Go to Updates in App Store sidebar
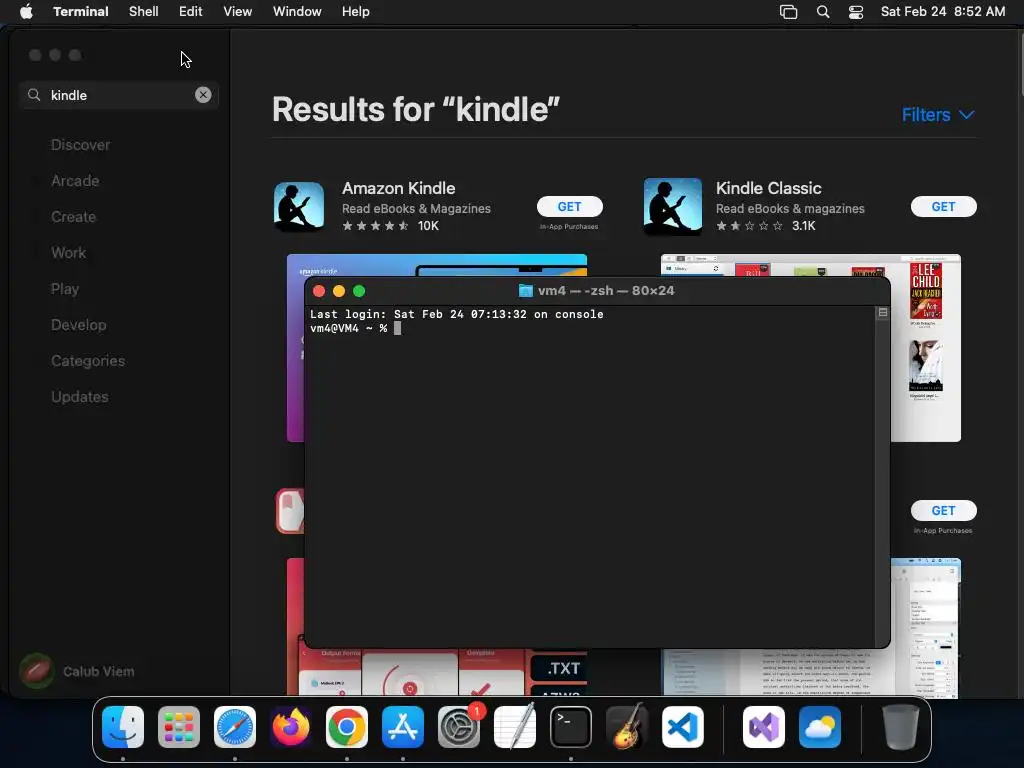 [x=80, y=396]
